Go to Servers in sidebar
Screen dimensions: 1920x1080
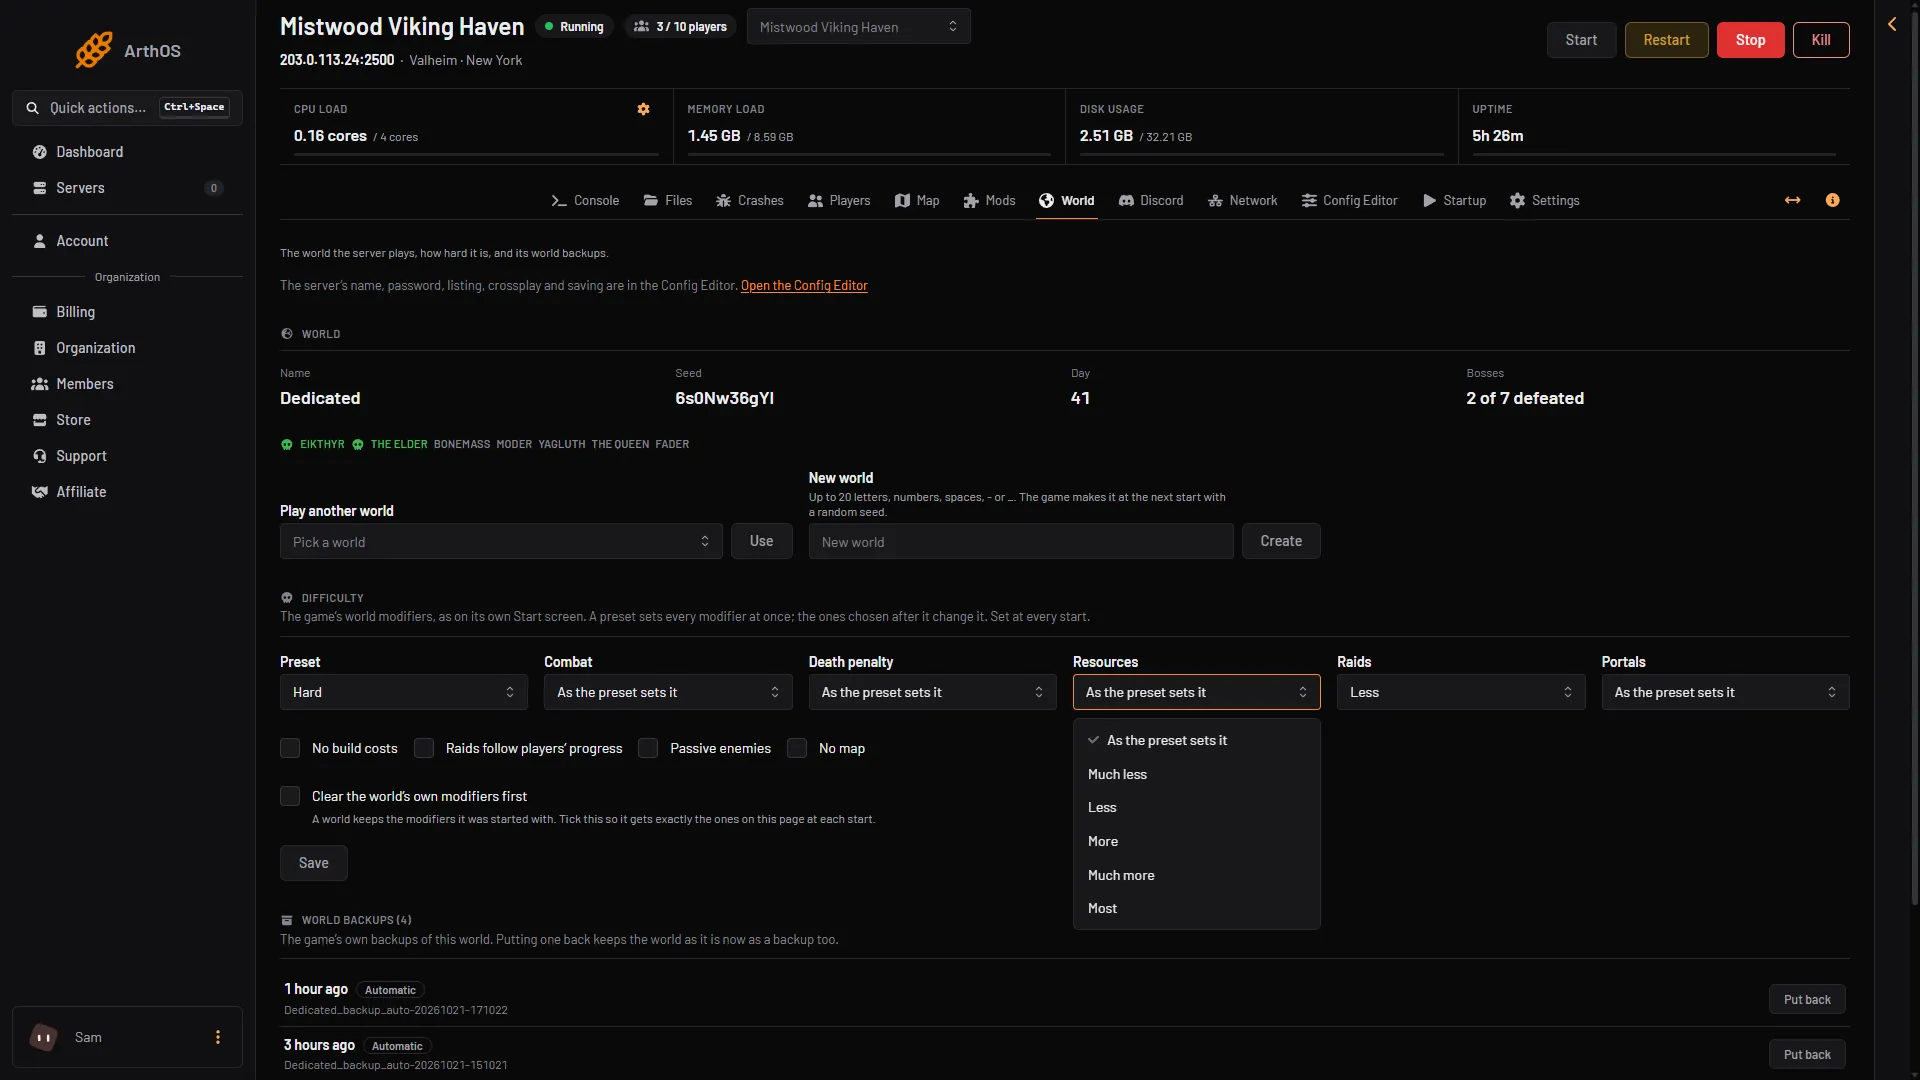(127, 188)
